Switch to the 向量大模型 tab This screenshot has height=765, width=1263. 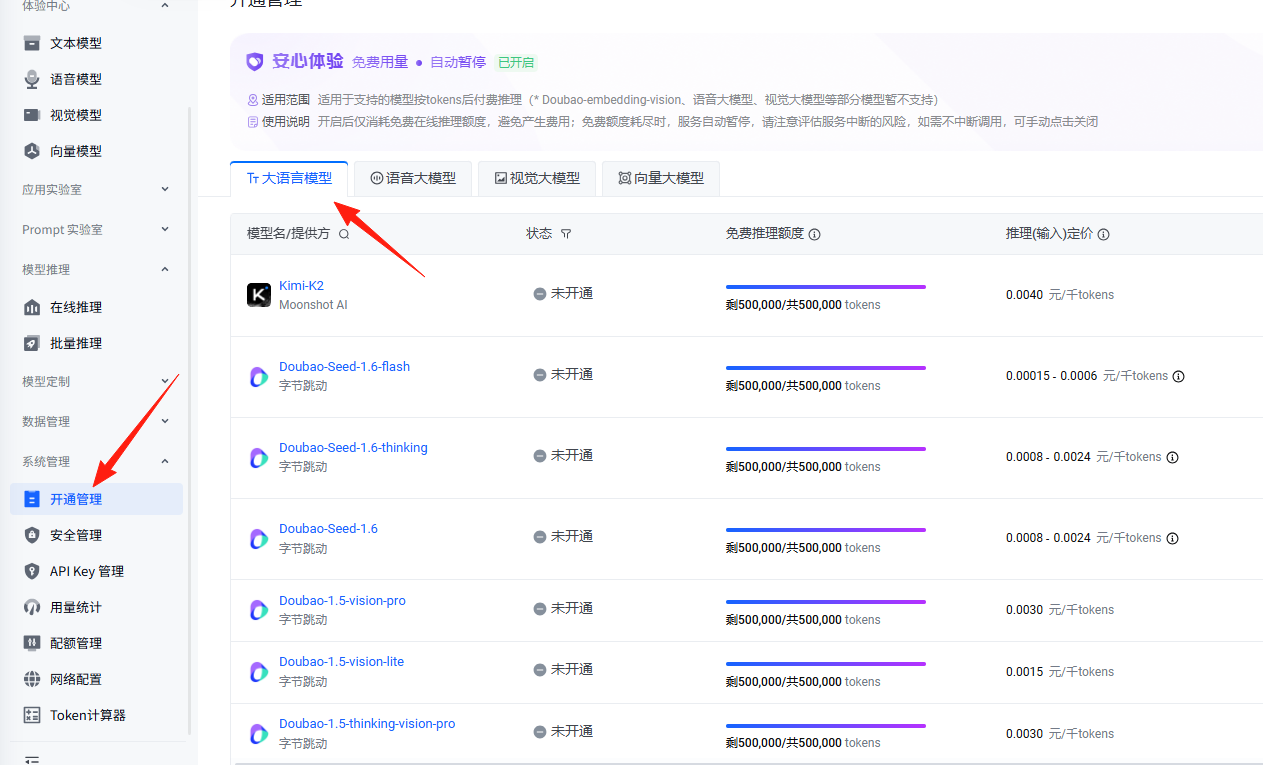coord(661,178)
